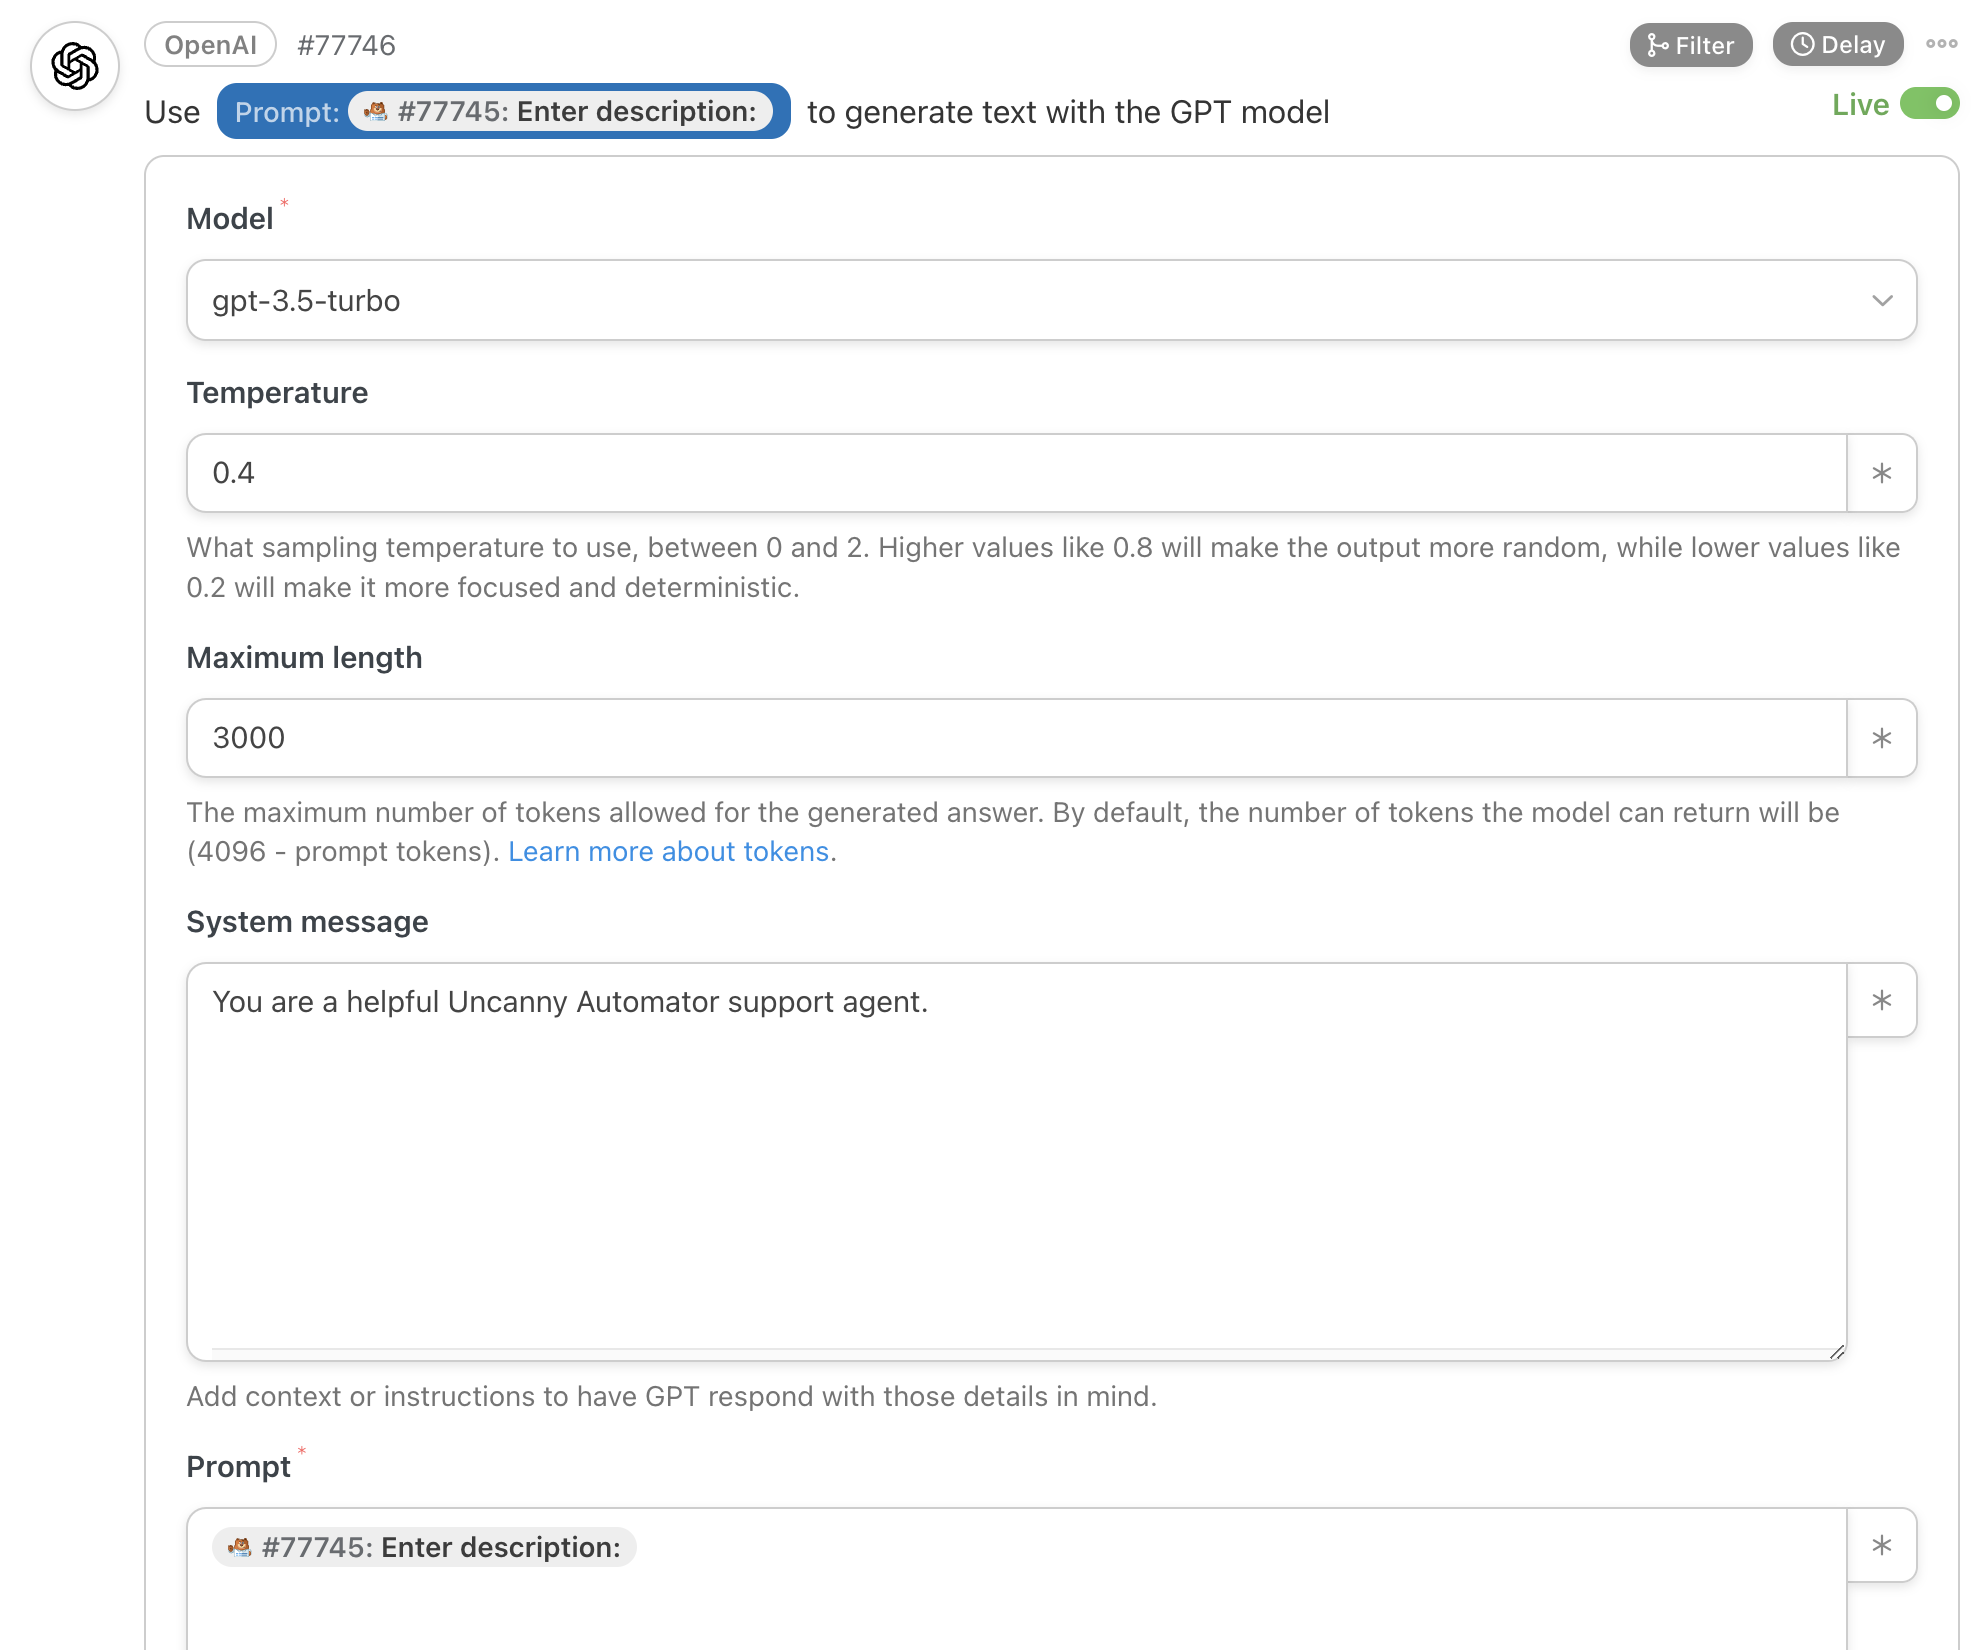Viewport: 1986px width, 1650px height.
Task: Click into the Temperature field with 0.4
Action: 1016,473
